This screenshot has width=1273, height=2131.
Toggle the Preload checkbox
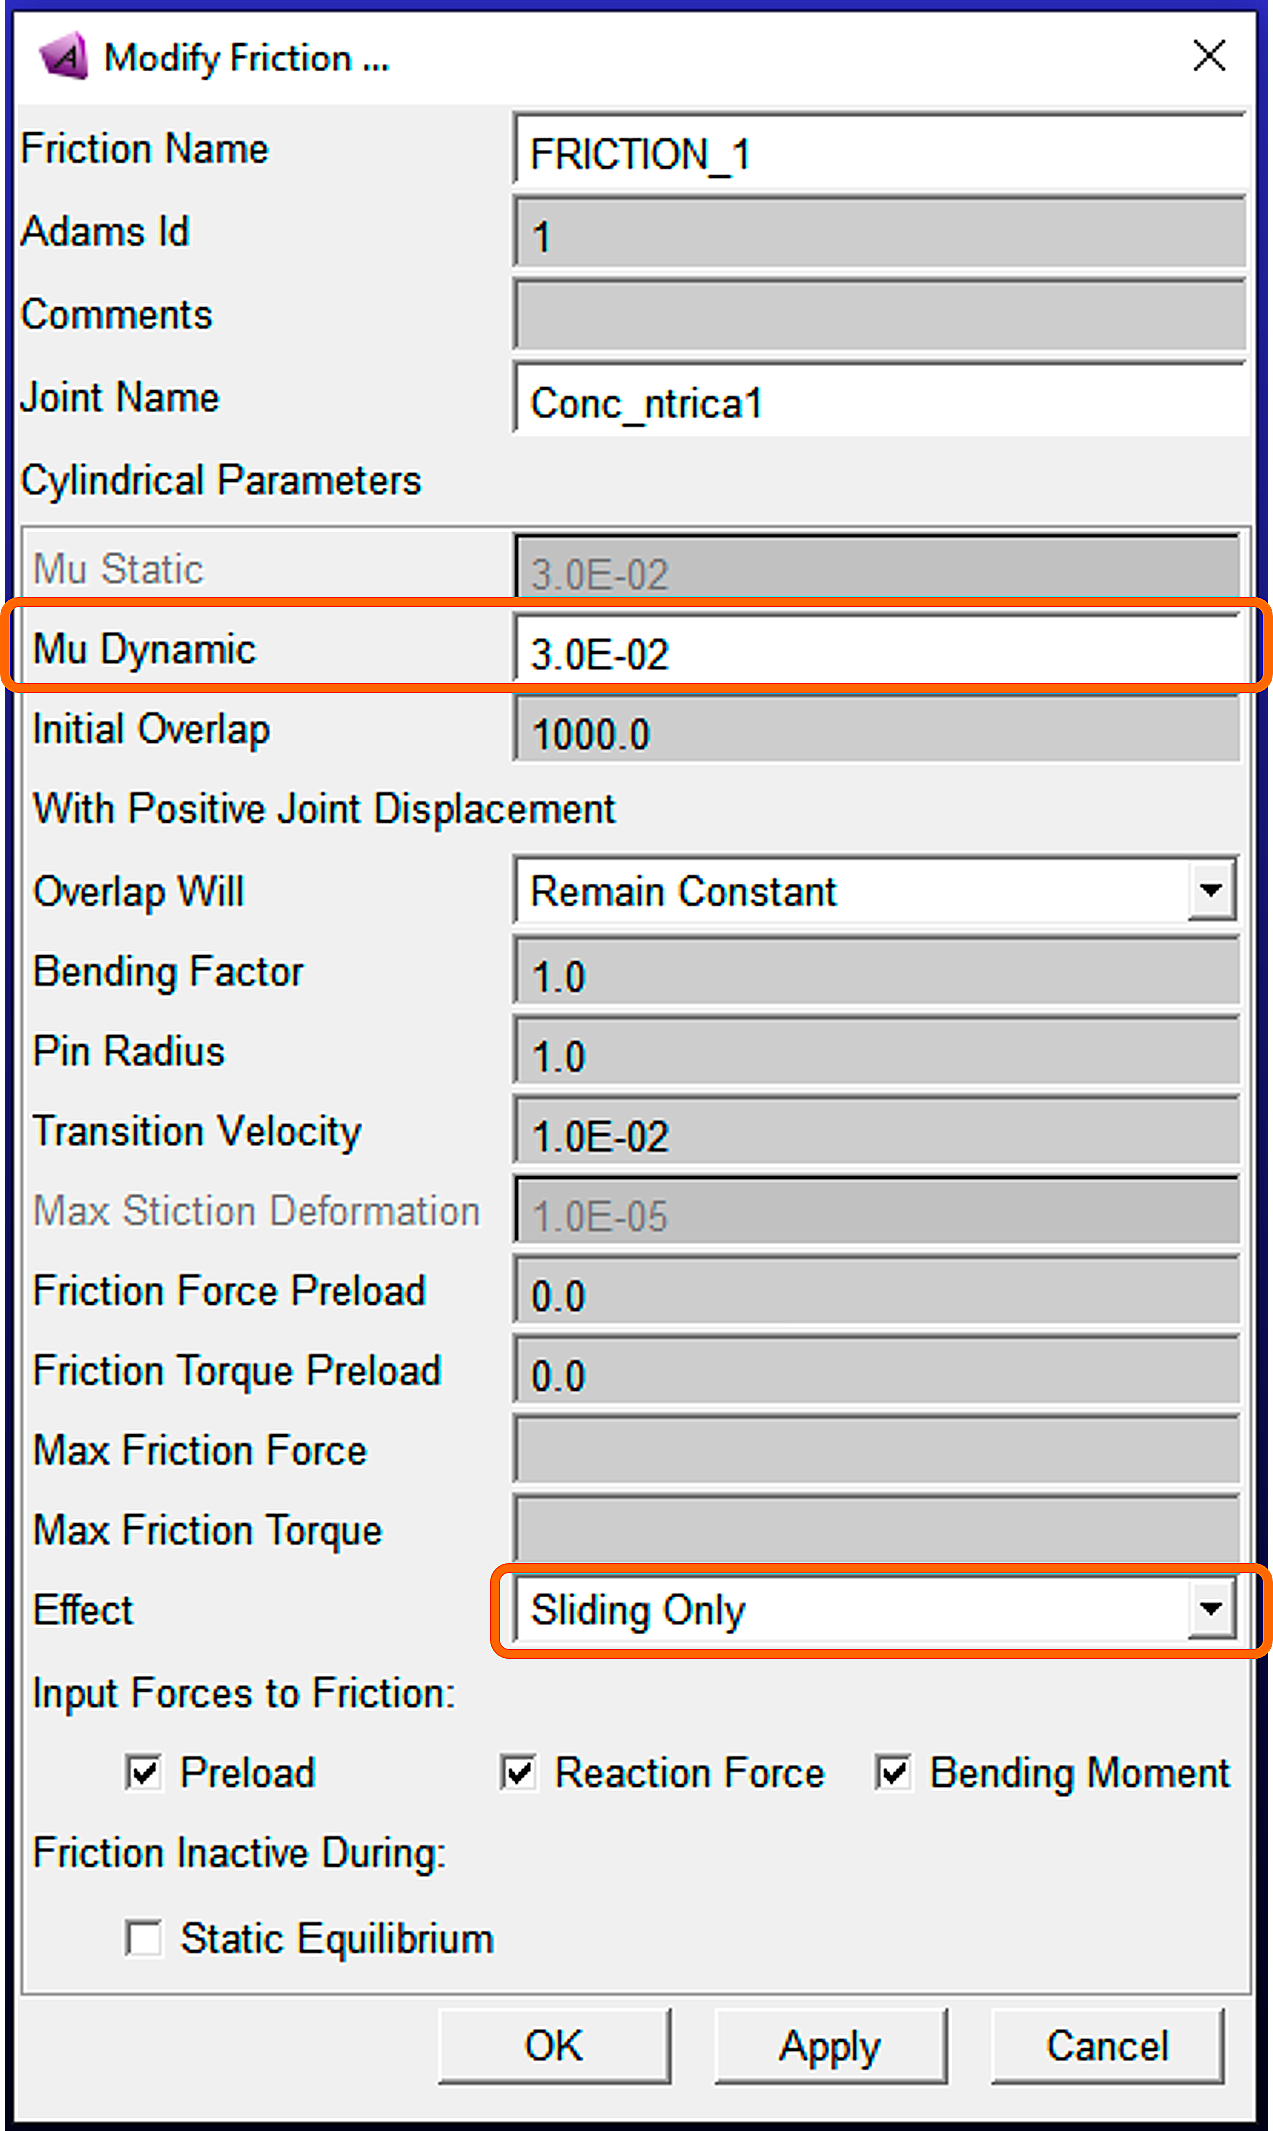(x=144, y=1773)
